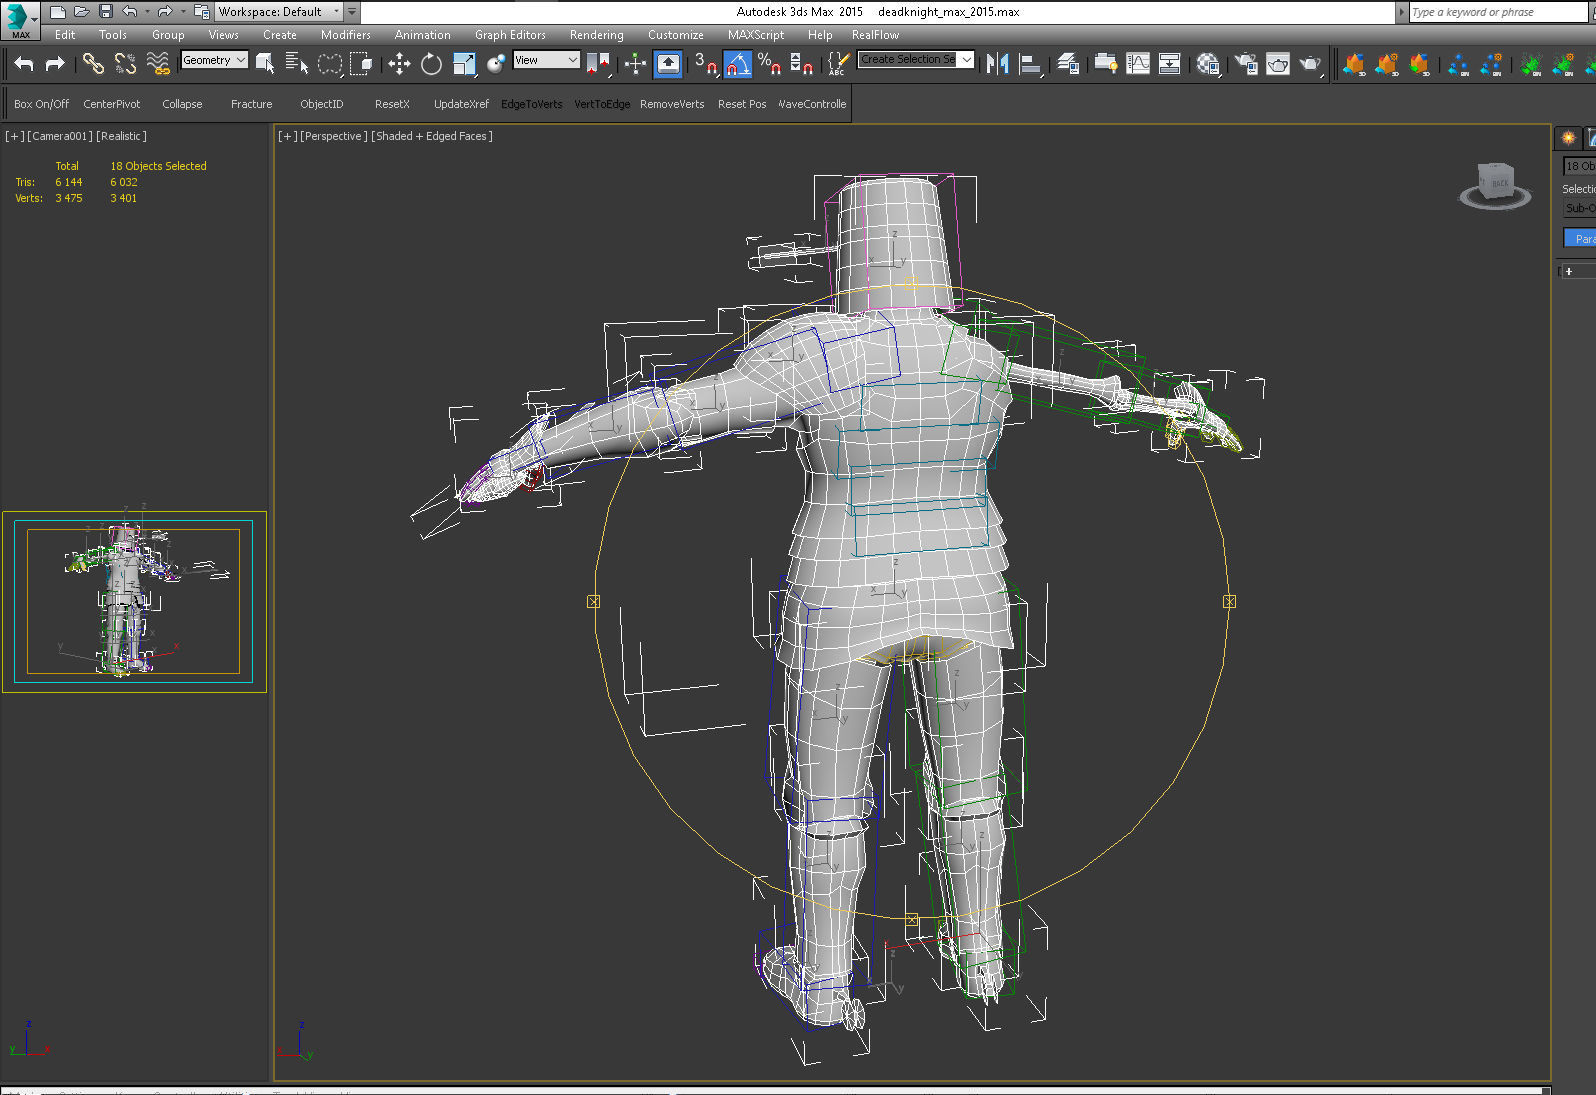The width and height of the screenshot is (1596, 1095).
Task: Open the Edit Named Selection Sets icon
Action: pos(837,64)
